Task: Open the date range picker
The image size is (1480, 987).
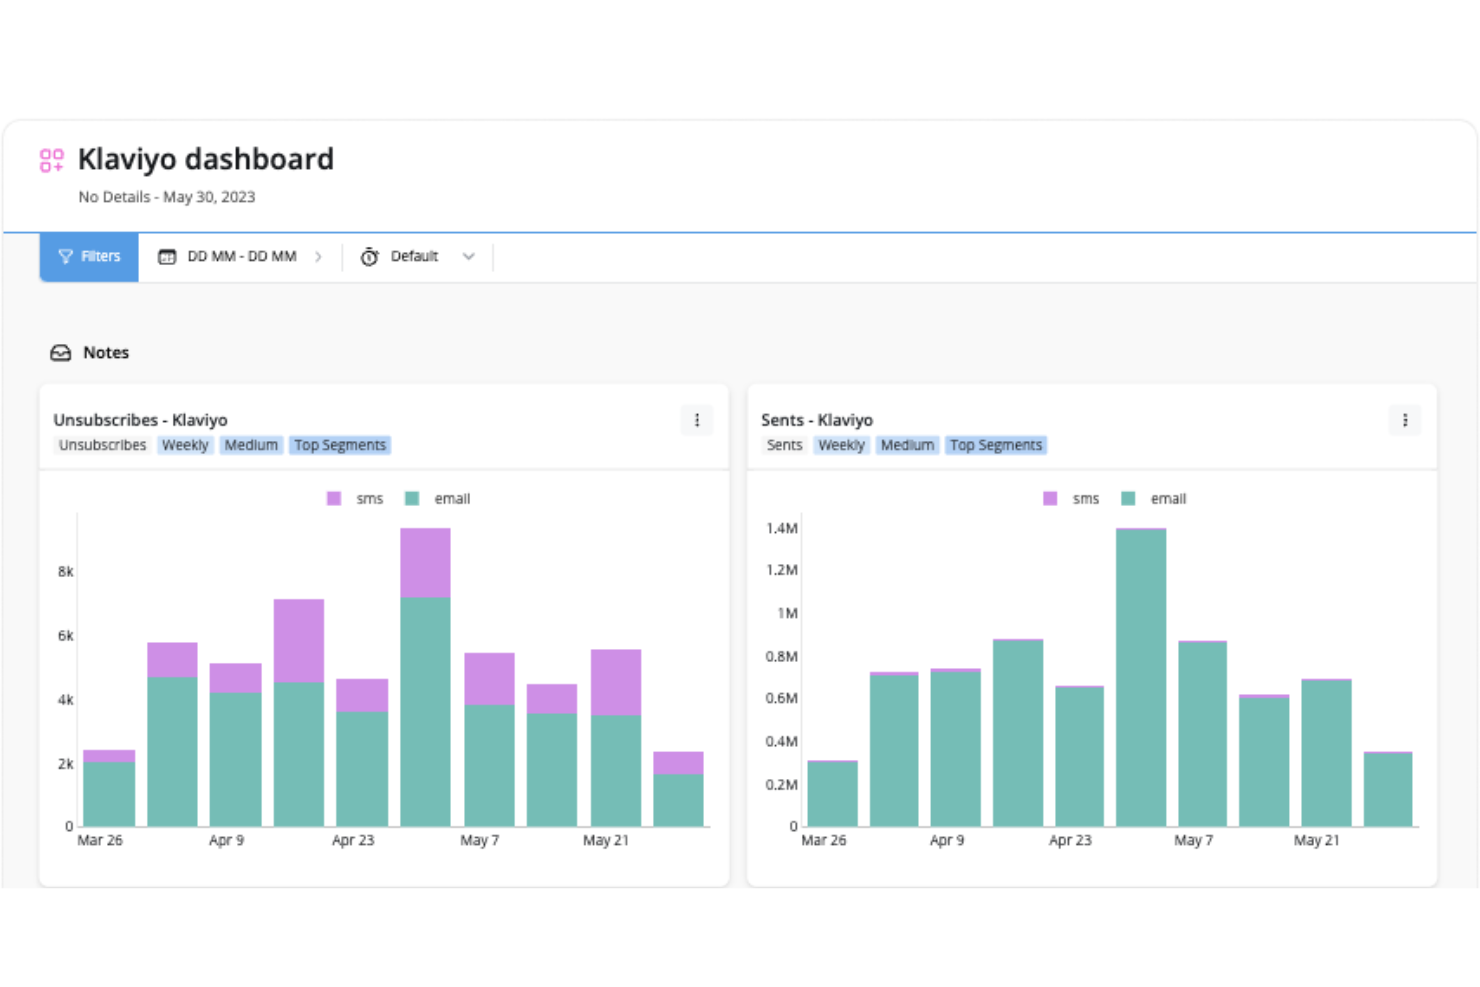Action: coord(240,256)
